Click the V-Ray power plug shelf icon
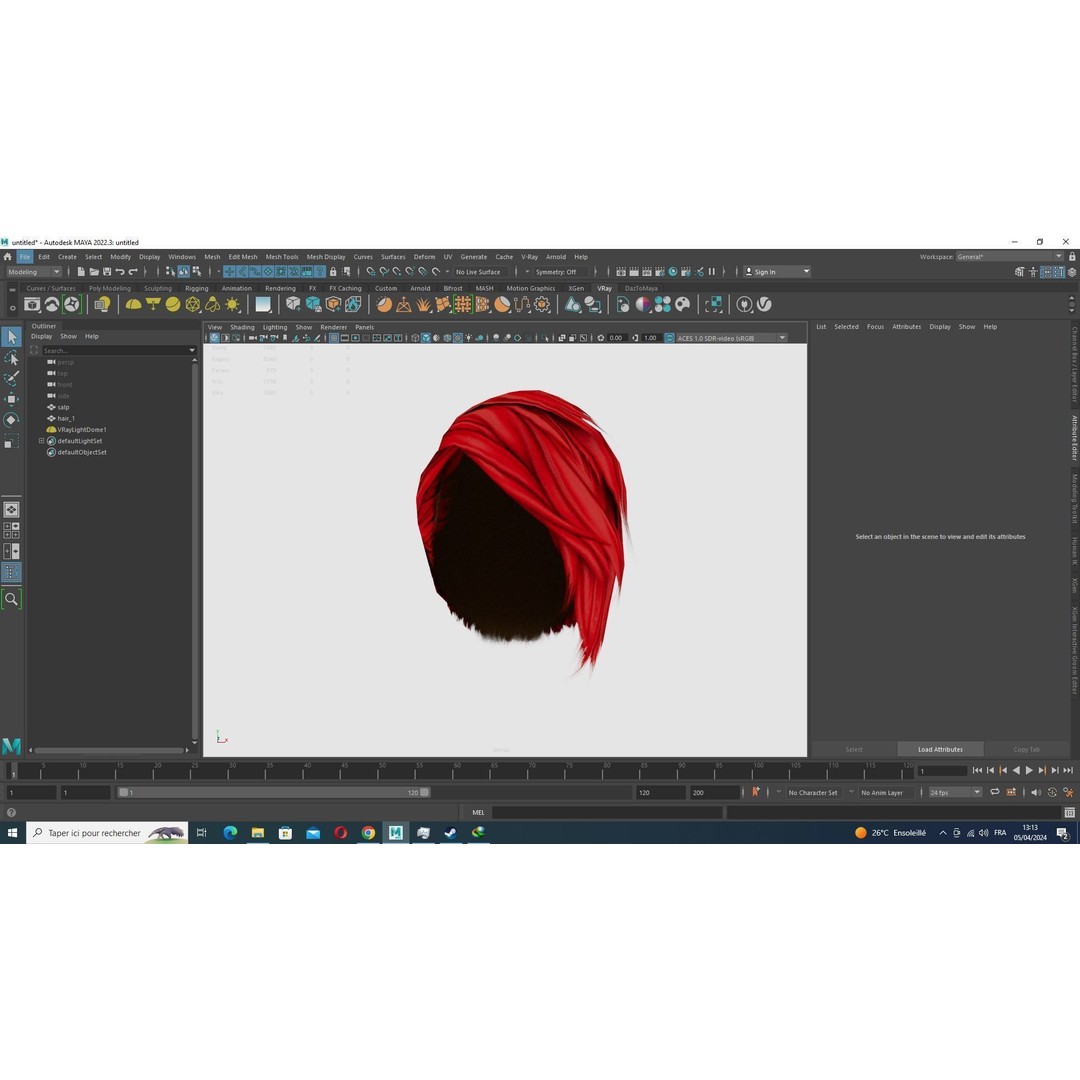Screen dimensions: 1080x1080 pyautogui.click(x=744, y=304)
